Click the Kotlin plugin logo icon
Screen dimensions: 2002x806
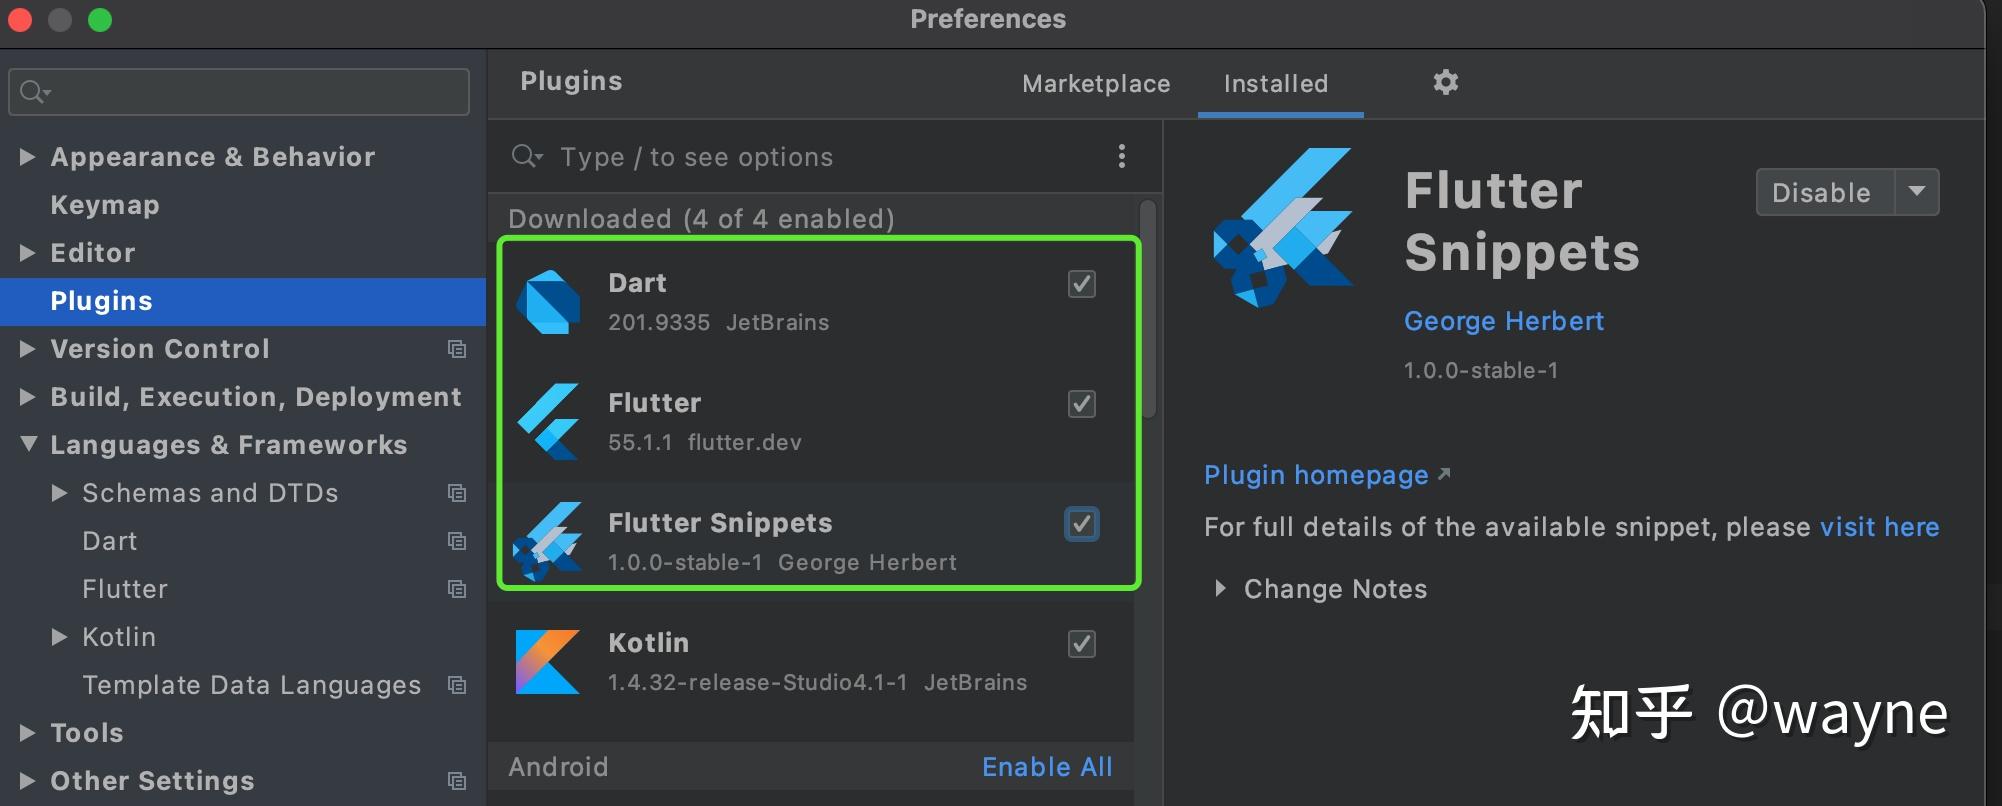tap(547, 662)
